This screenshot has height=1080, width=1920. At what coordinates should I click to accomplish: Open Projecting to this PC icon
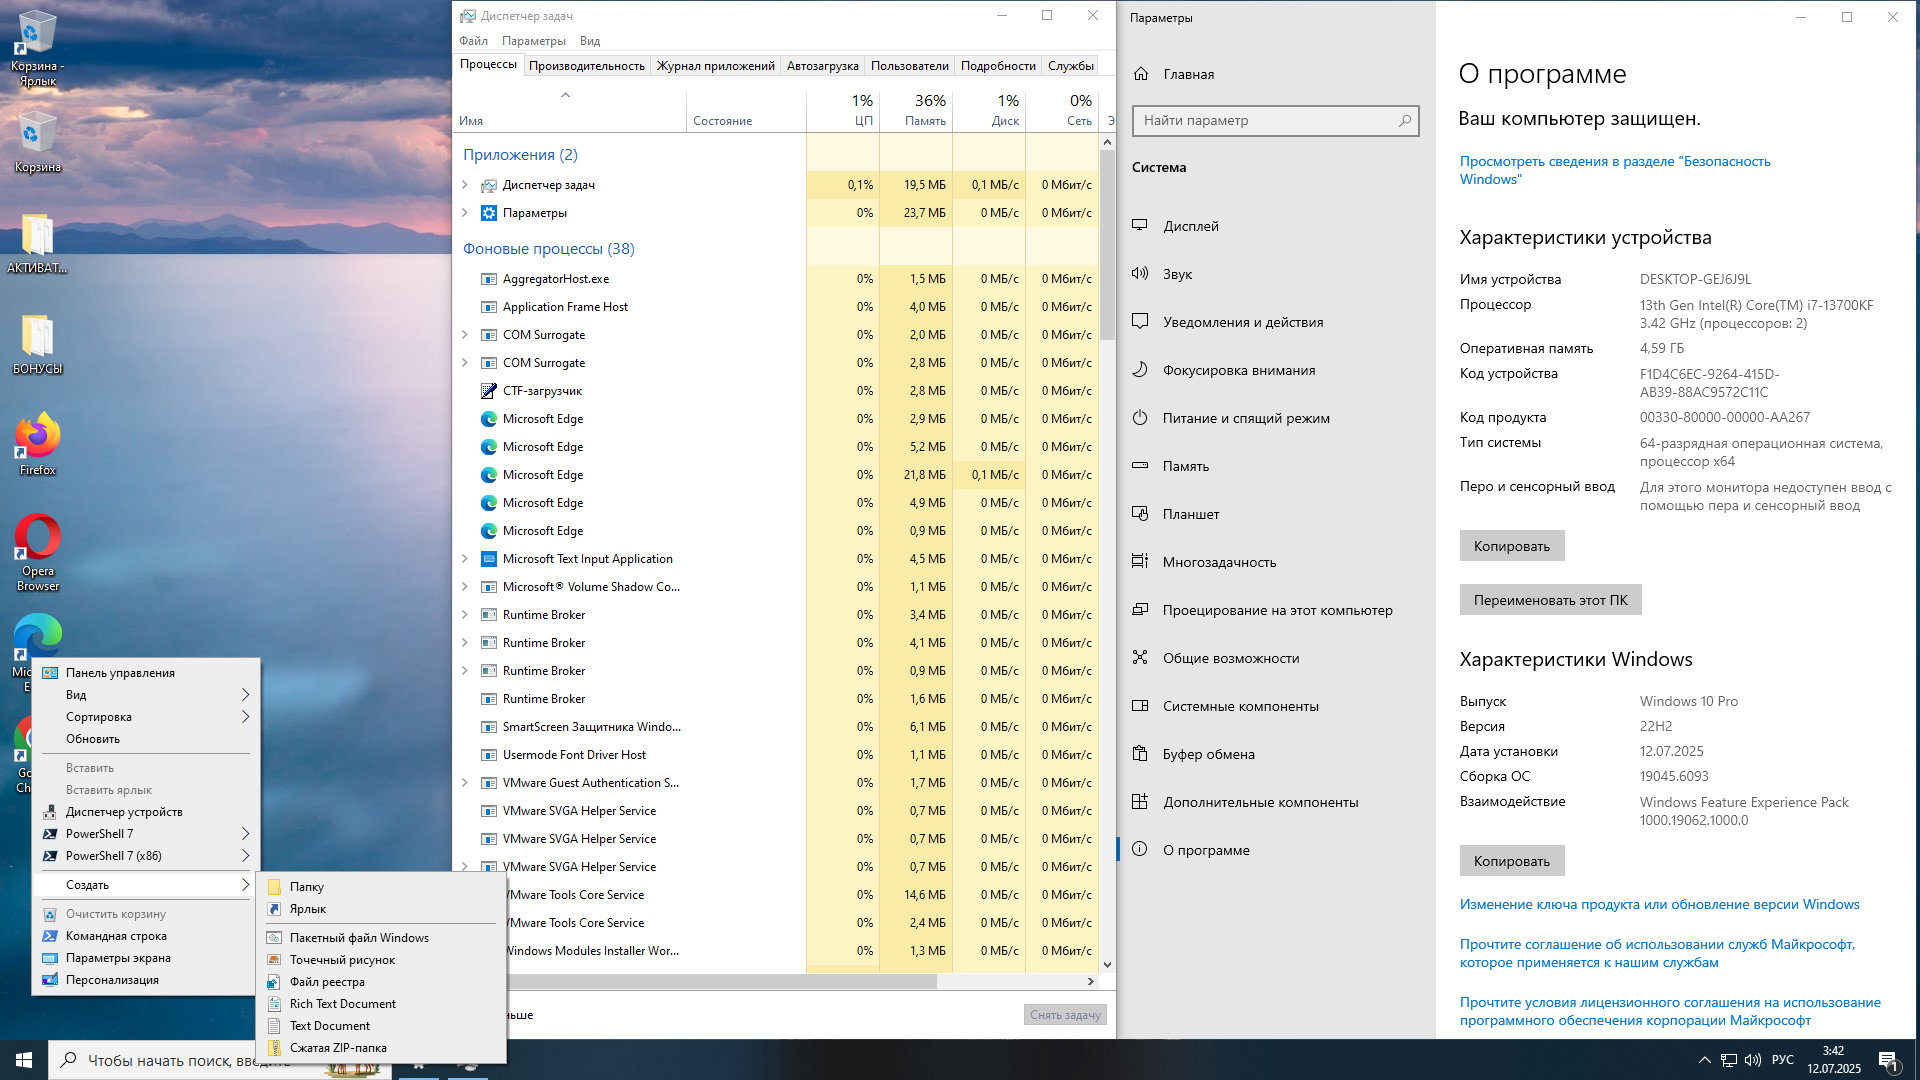pyautogui.click(x=1140, y=609)
